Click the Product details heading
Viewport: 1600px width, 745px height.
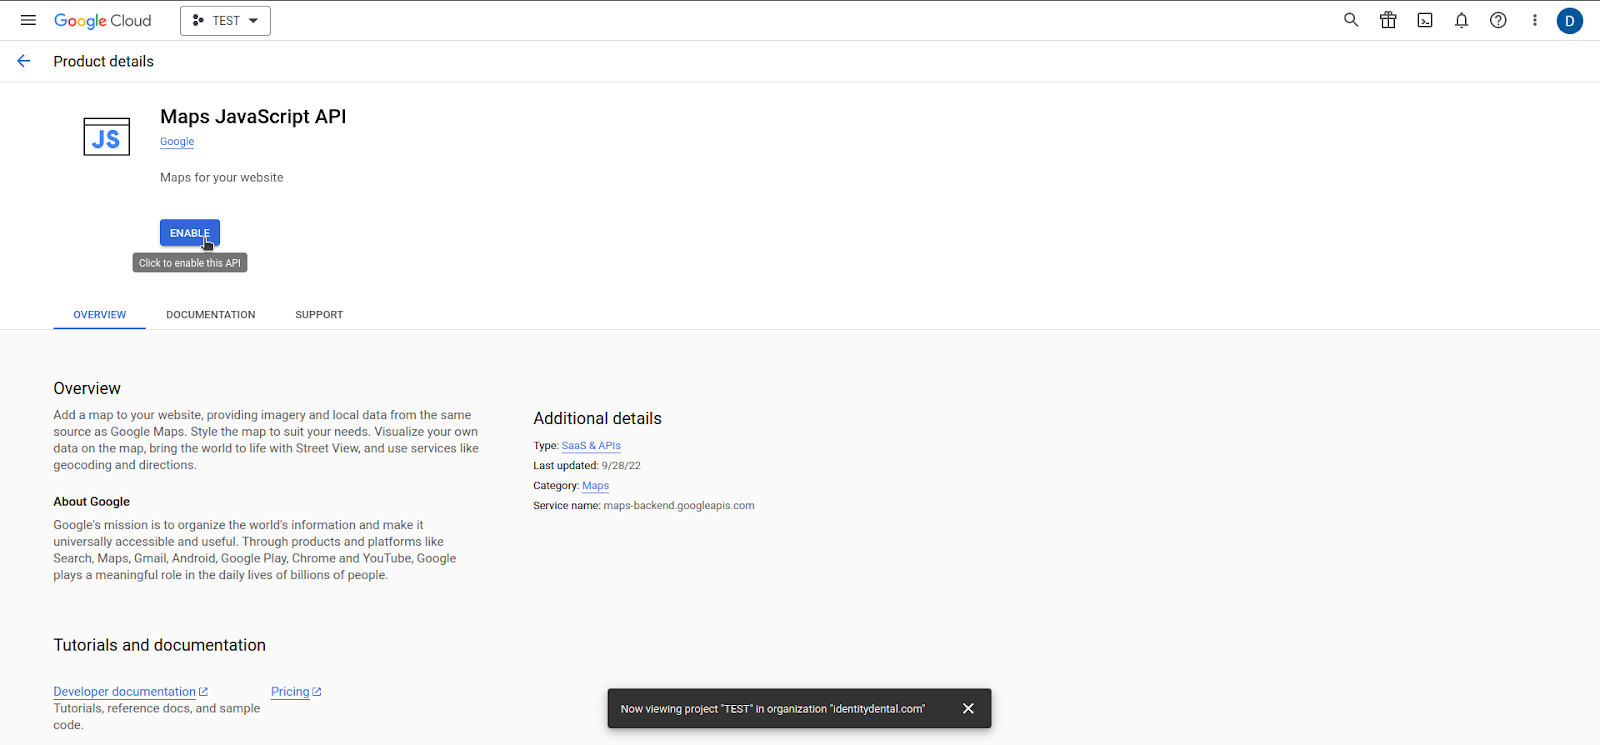(104, 61)
